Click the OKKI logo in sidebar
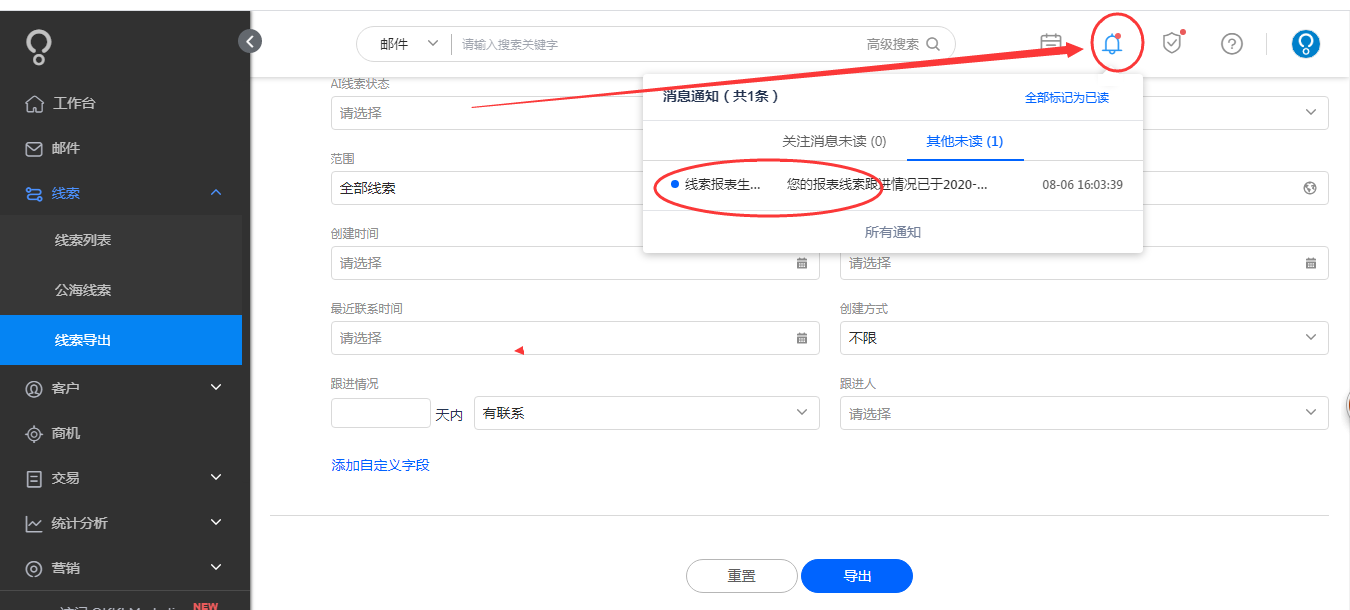The width and height of the screenshot is (1350, 610). [37, 45]
